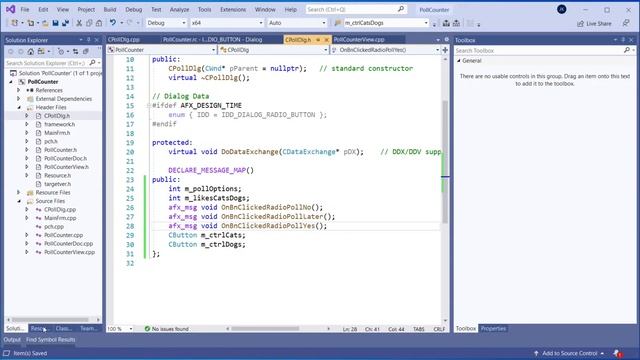Open the Output panel tab
Screen dimensions: 640x360
pyautogui.click(x=12, y=340)
